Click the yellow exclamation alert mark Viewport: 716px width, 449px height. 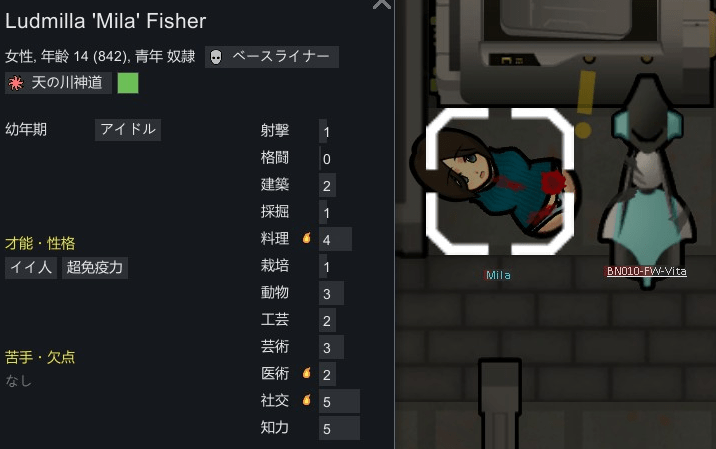584,104
